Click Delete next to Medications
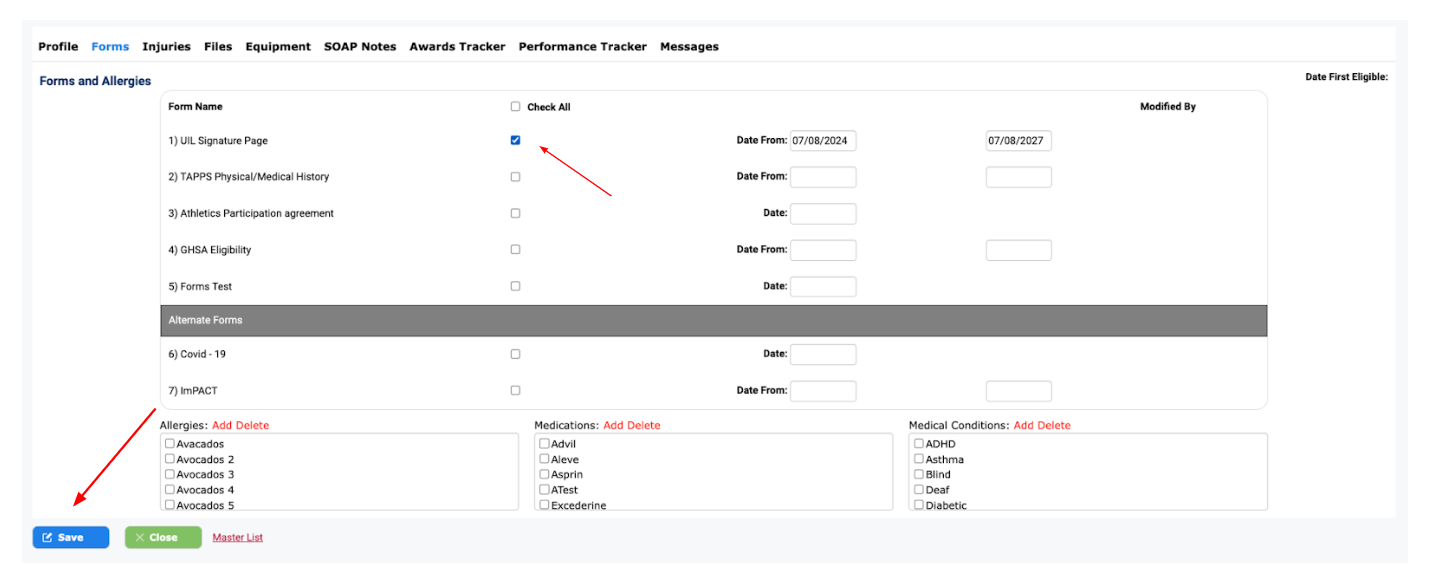The width and height of the screenshot is (1442, 586). (644, 426)
